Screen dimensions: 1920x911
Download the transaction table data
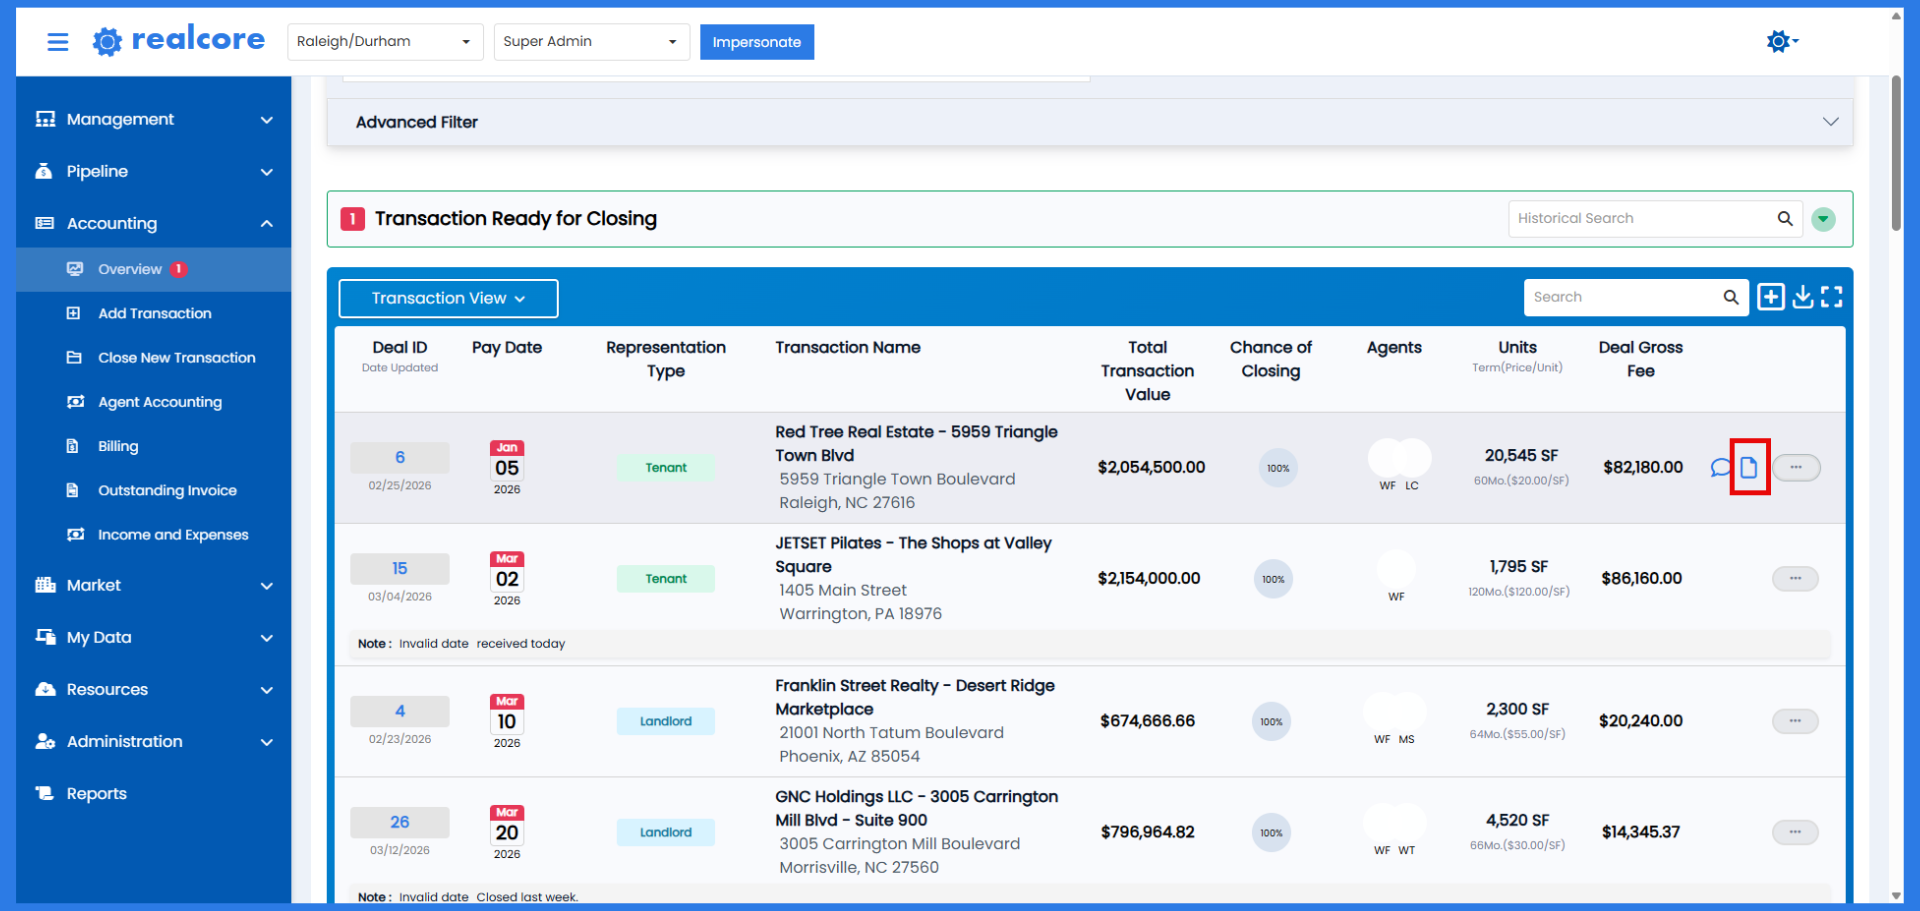pyautogui.click(x=1802, y=297)
